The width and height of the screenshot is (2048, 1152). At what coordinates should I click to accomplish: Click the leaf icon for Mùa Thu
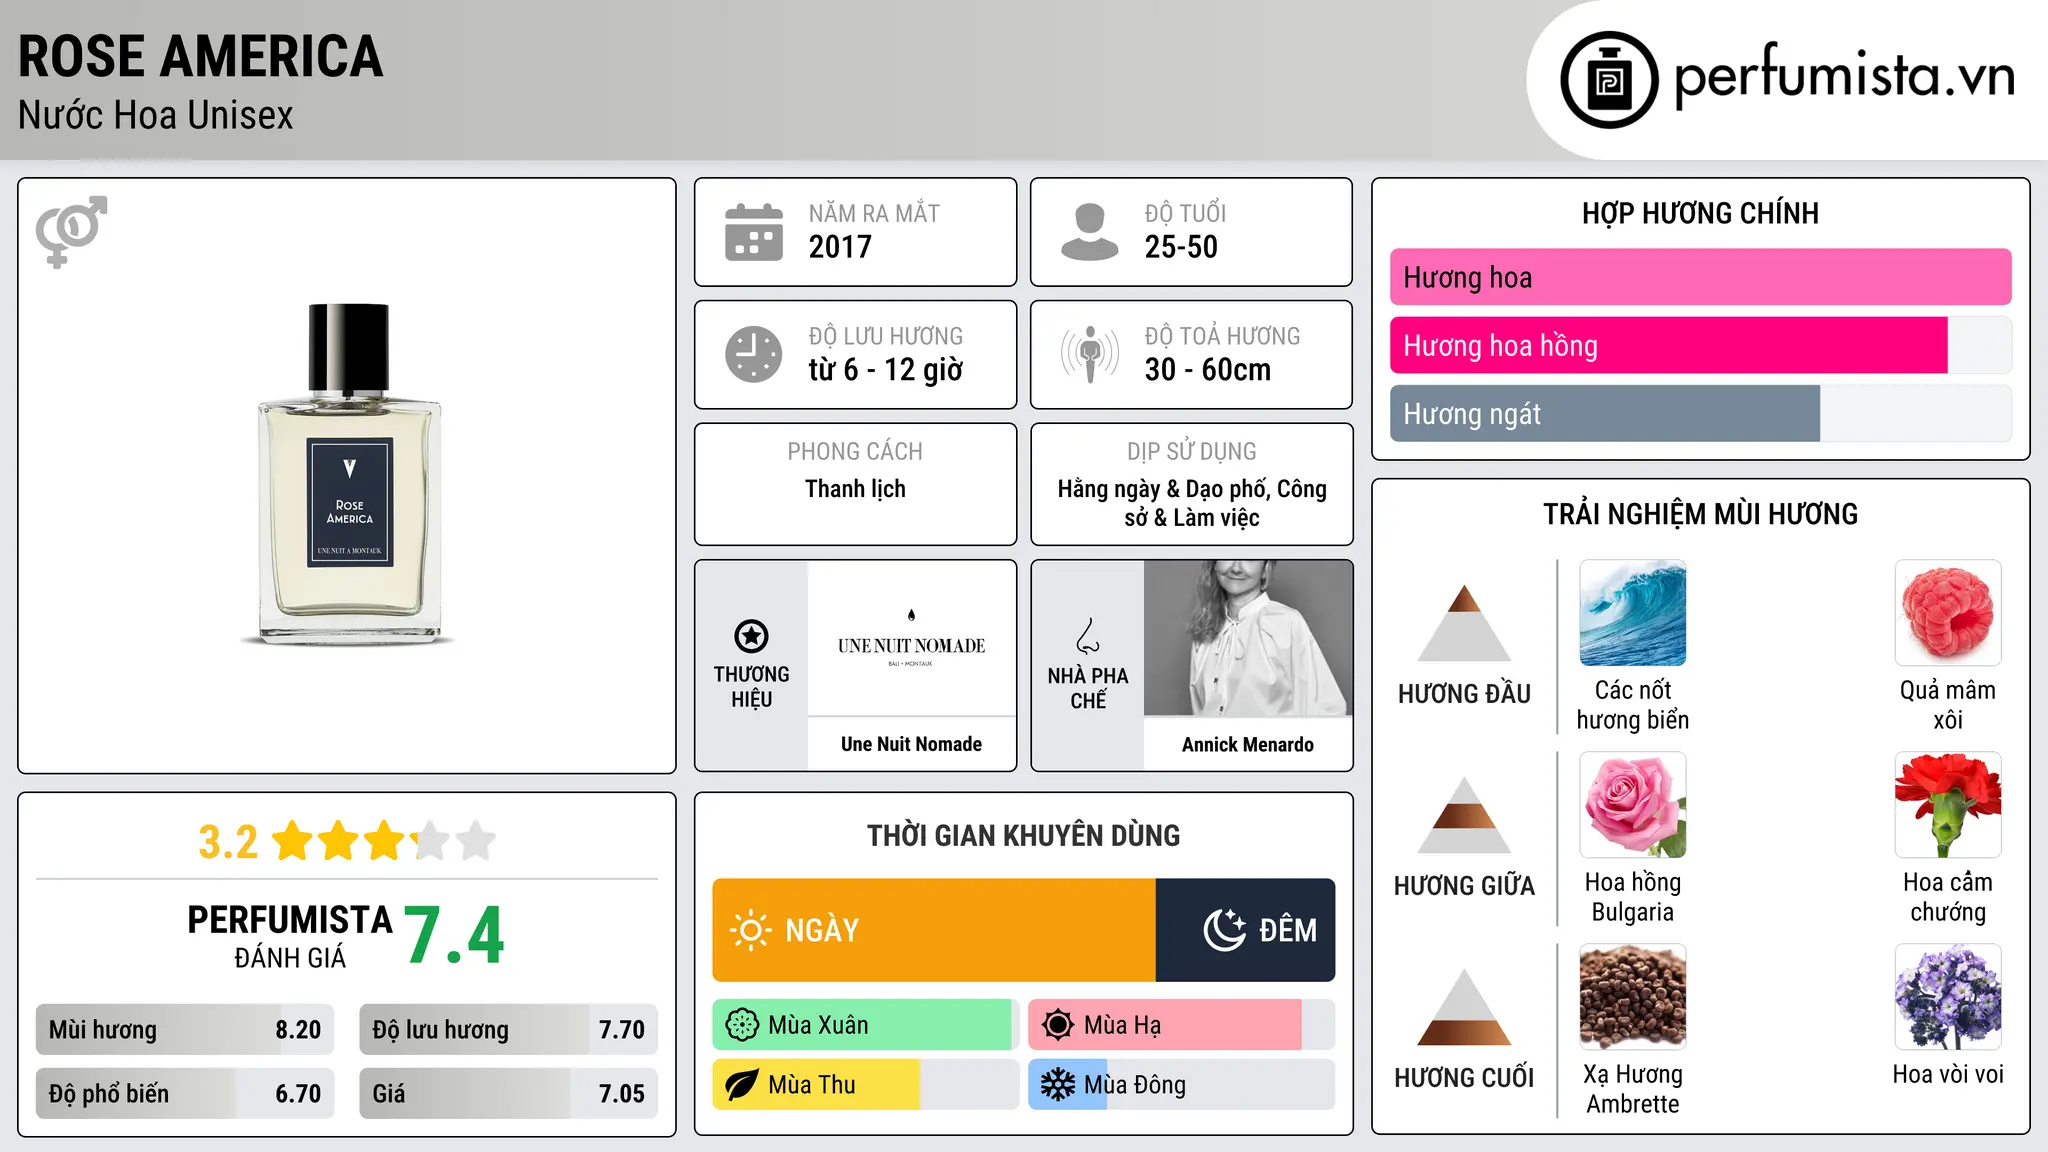pos(742,1085)
